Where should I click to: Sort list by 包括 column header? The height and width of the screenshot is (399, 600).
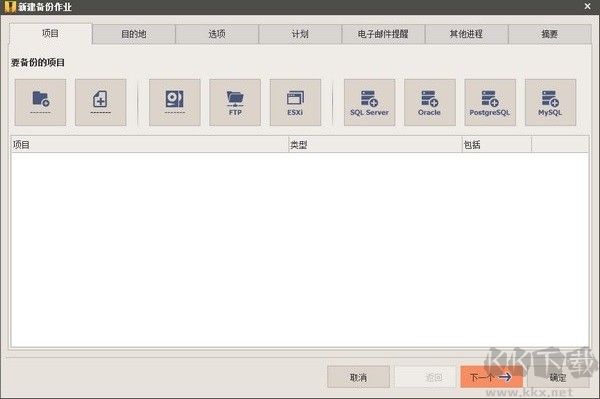click(x=497, y=145)
